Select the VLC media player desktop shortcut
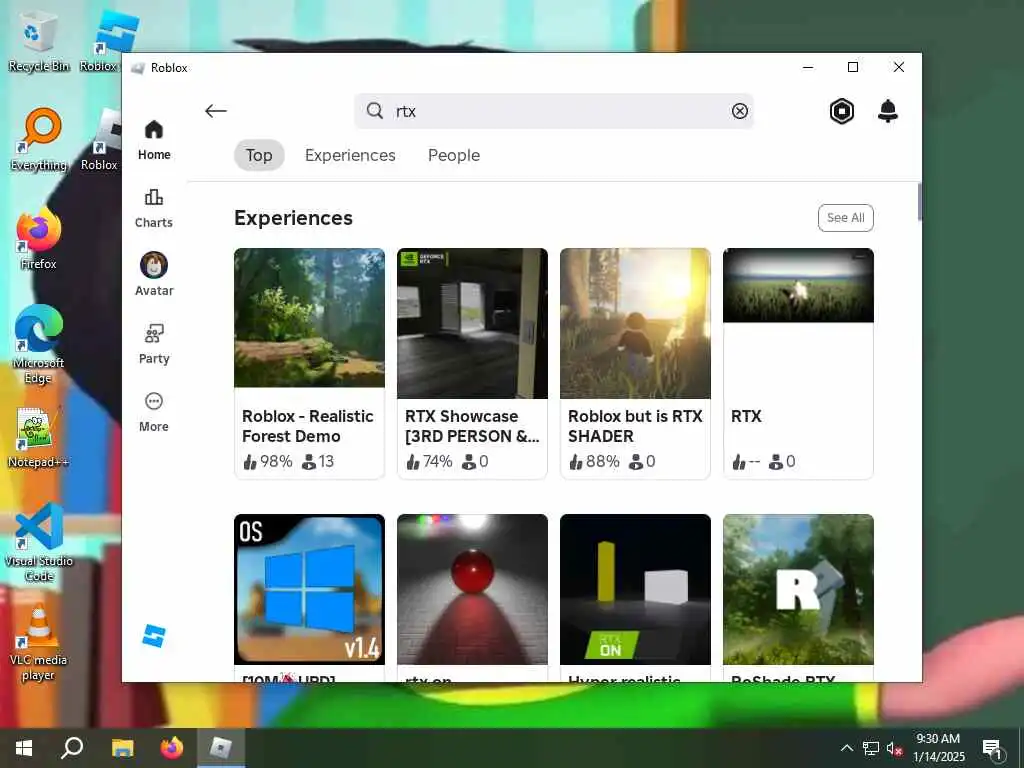1024x768 pixels. (39, 642)
